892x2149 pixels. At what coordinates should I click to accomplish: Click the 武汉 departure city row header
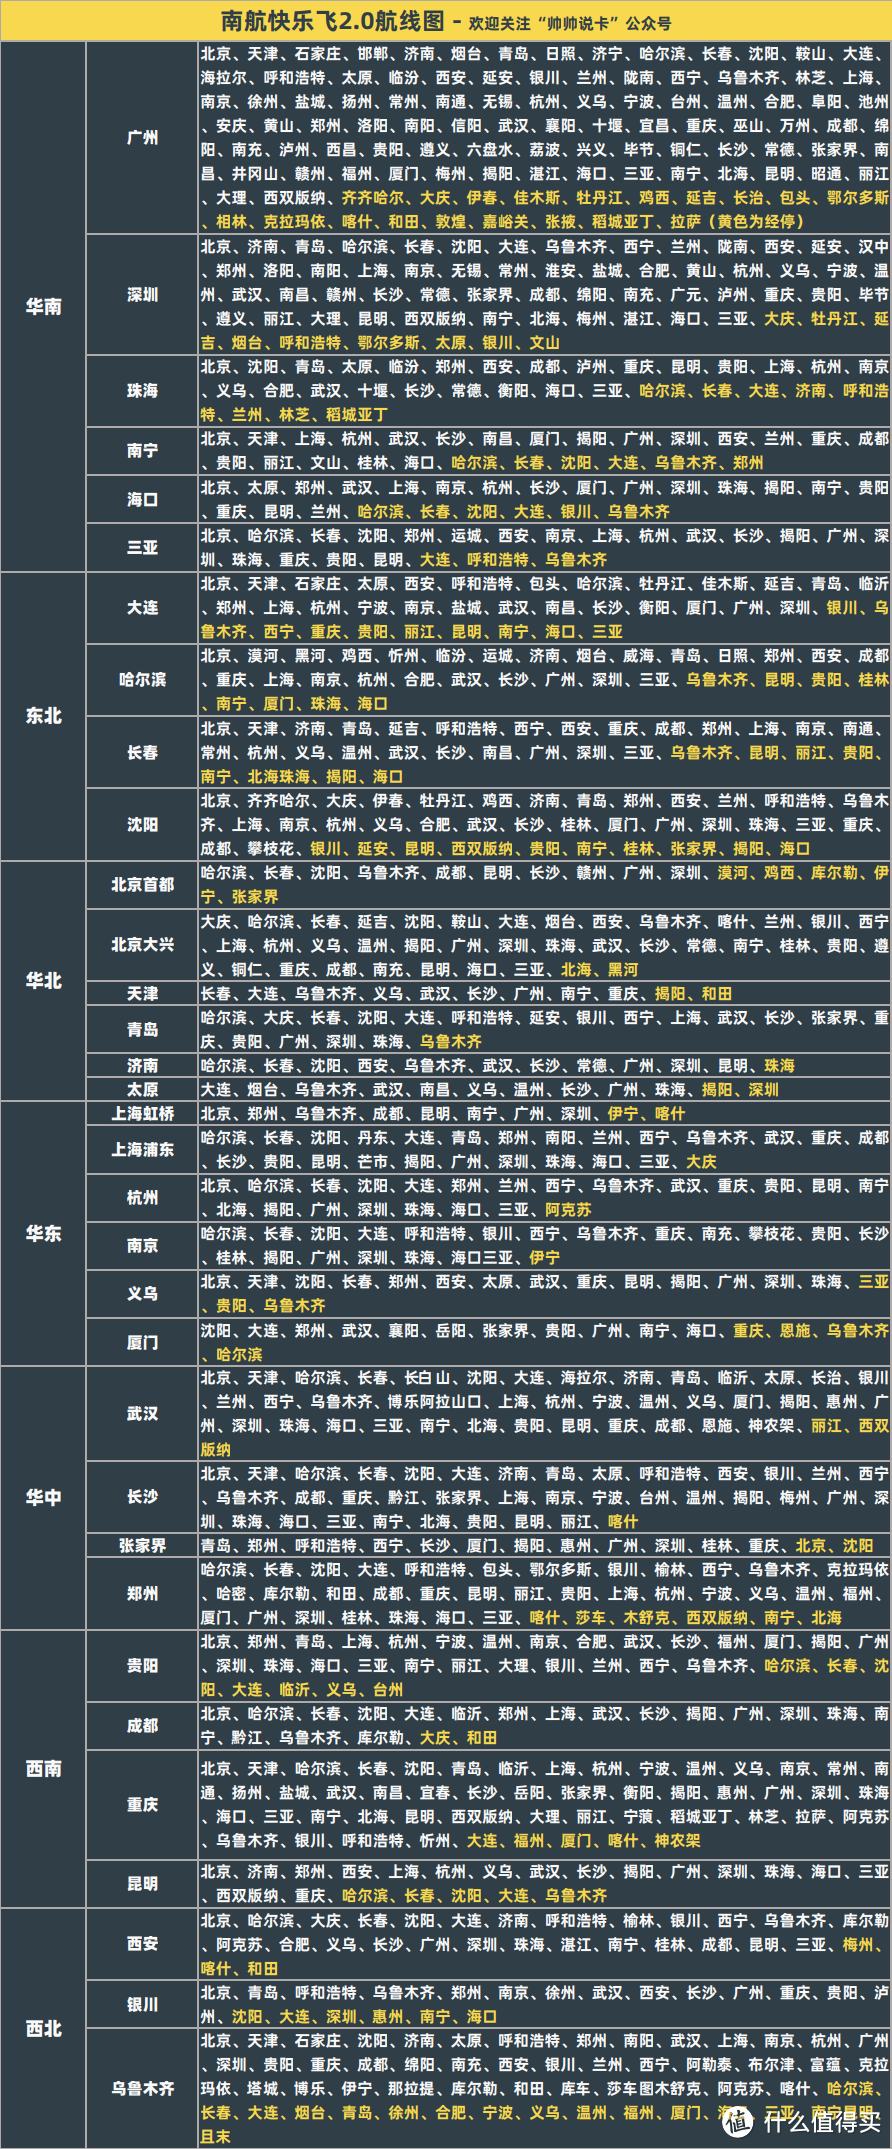143,1414
